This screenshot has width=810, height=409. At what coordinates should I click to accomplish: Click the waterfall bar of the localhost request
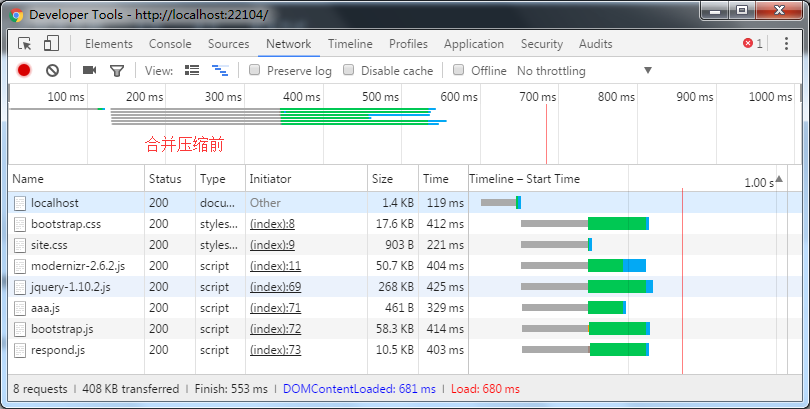[501, 203]
